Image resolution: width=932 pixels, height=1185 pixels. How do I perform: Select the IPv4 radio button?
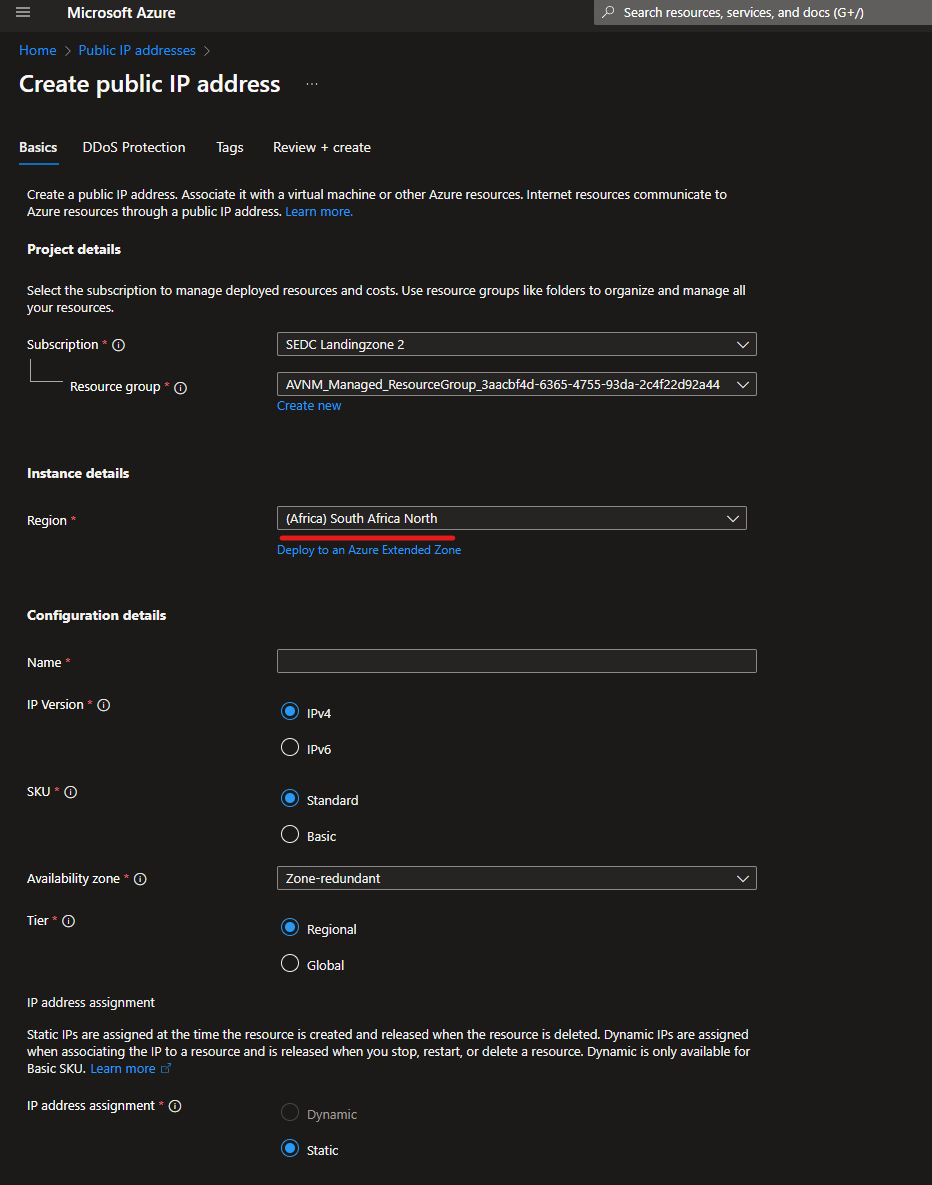tap(290, 711)
